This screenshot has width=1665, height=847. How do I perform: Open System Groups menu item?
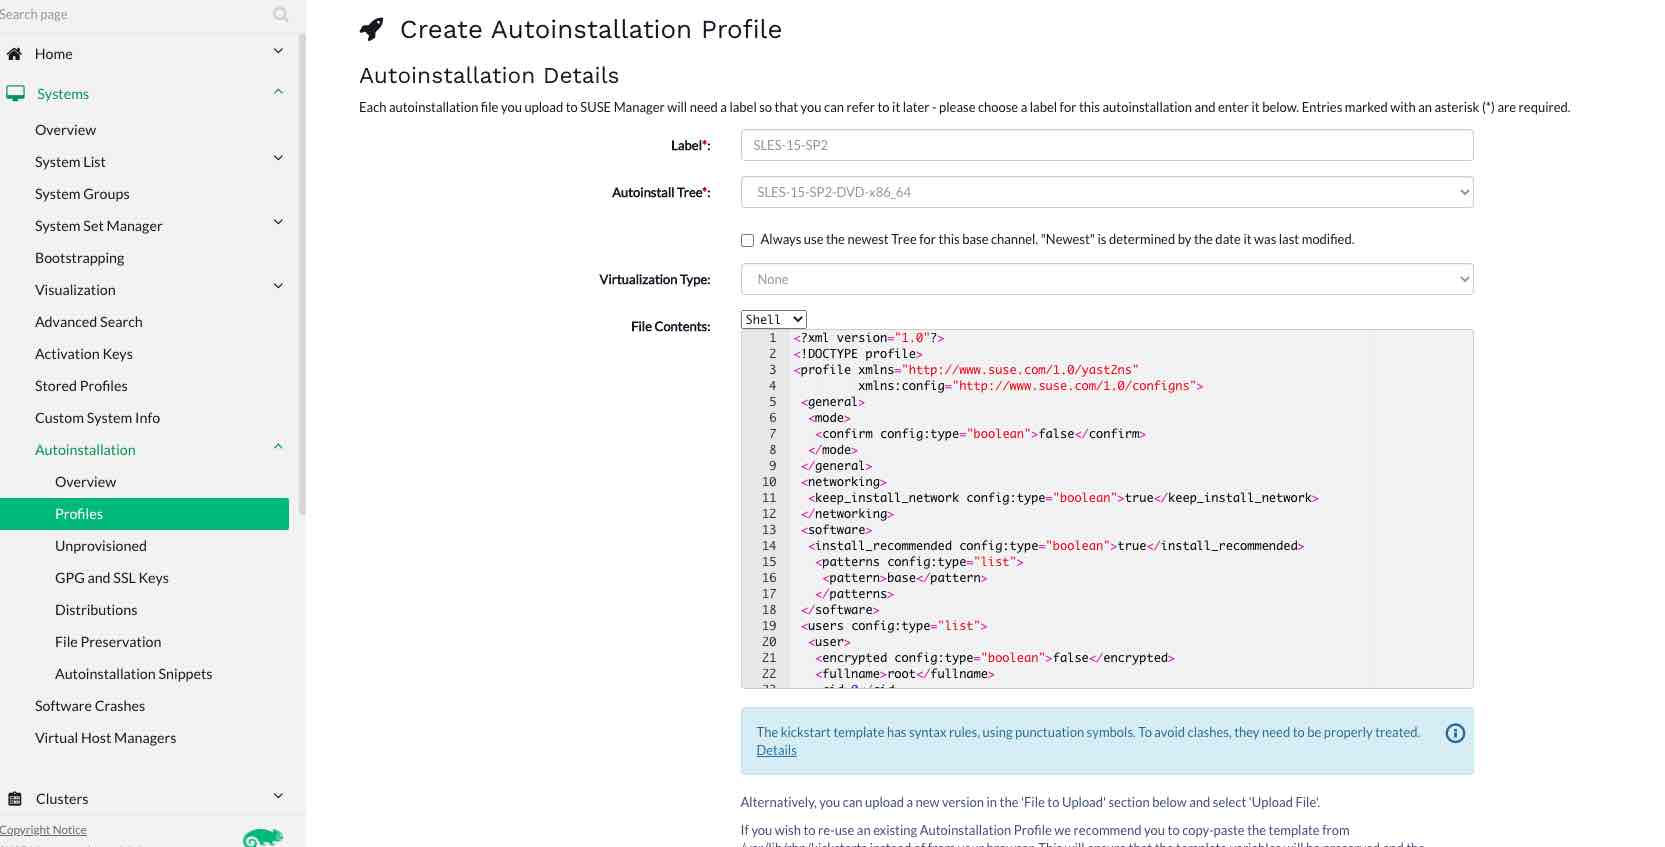pyautogui.click(x=82, y=194)
